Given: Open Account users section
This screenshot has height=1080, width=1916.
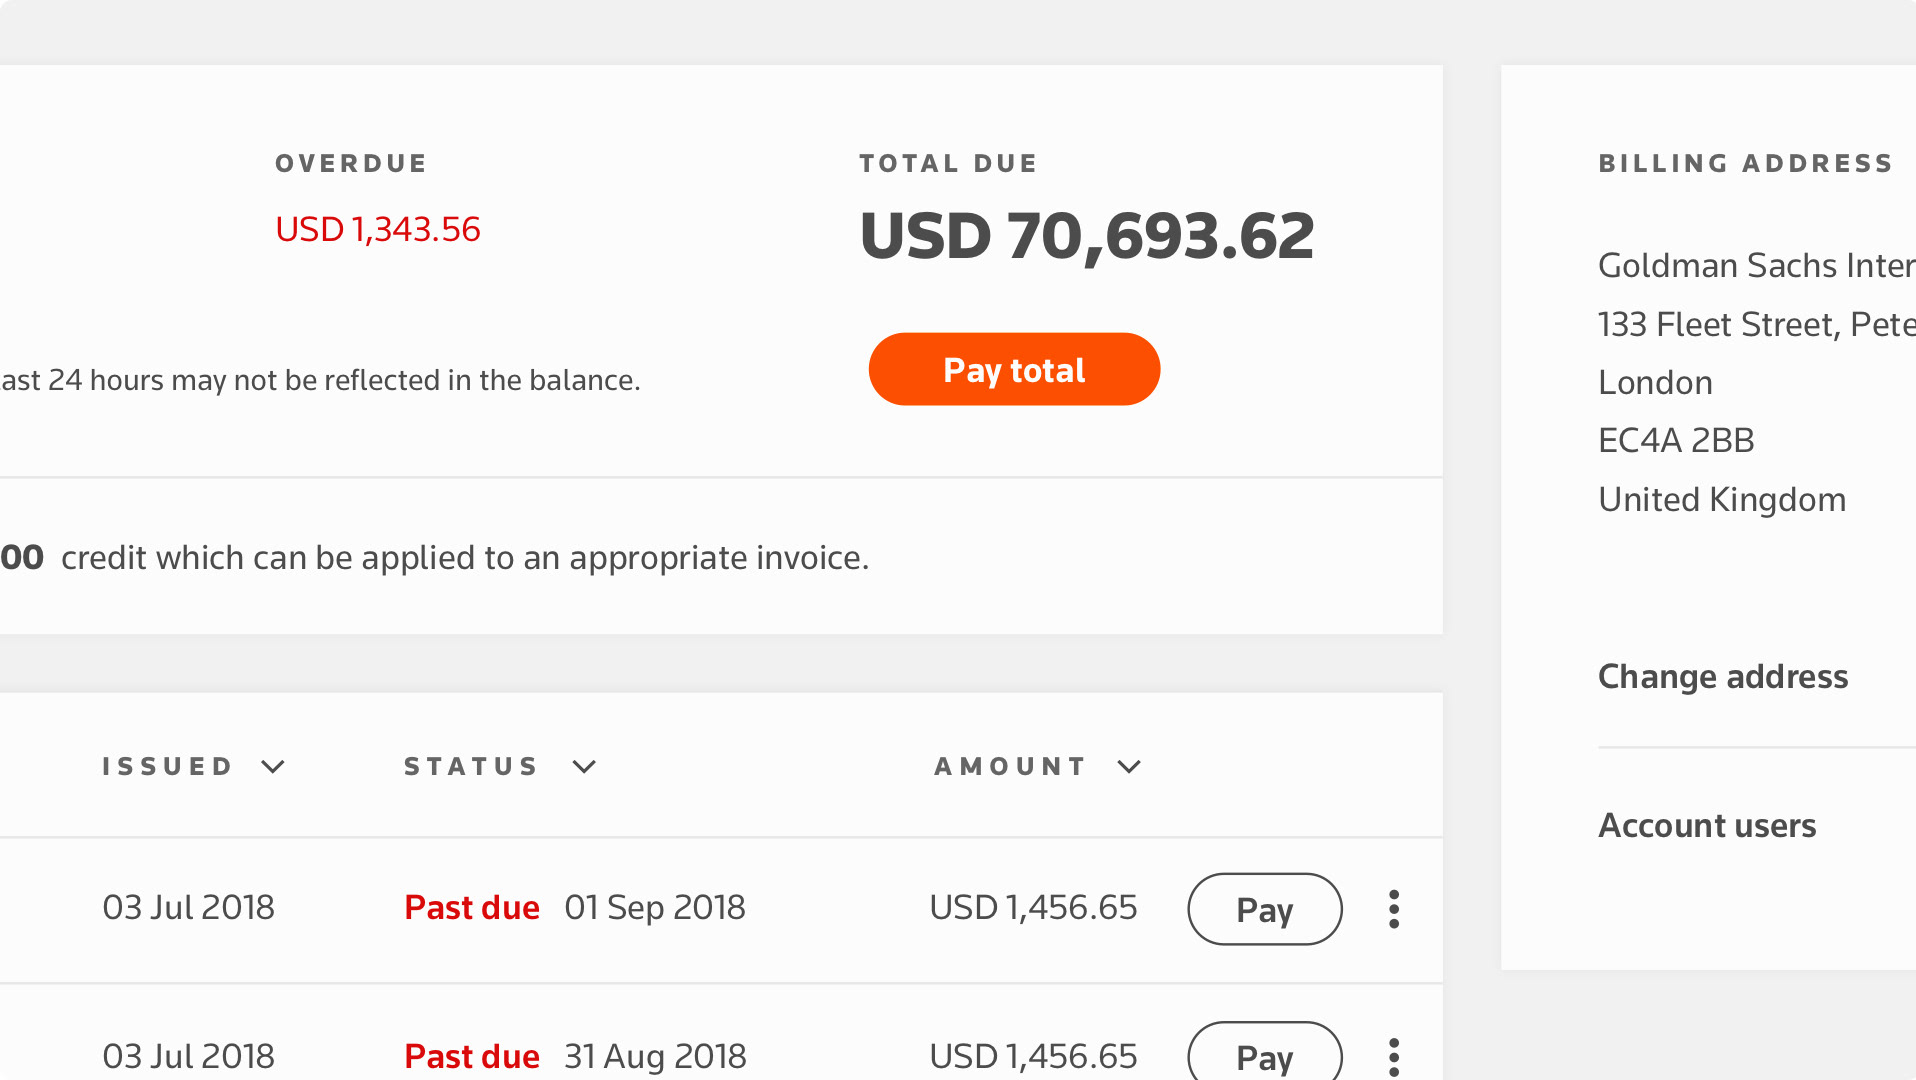Looking at the screenshot, I should click(1707, 826).
